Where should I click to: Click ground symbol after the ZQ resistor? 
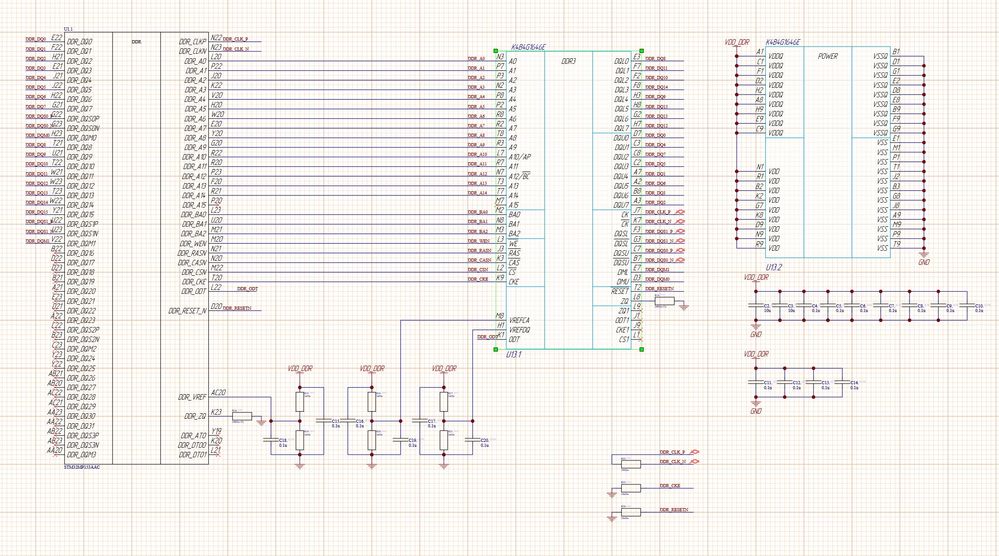[x=684, y=306]
